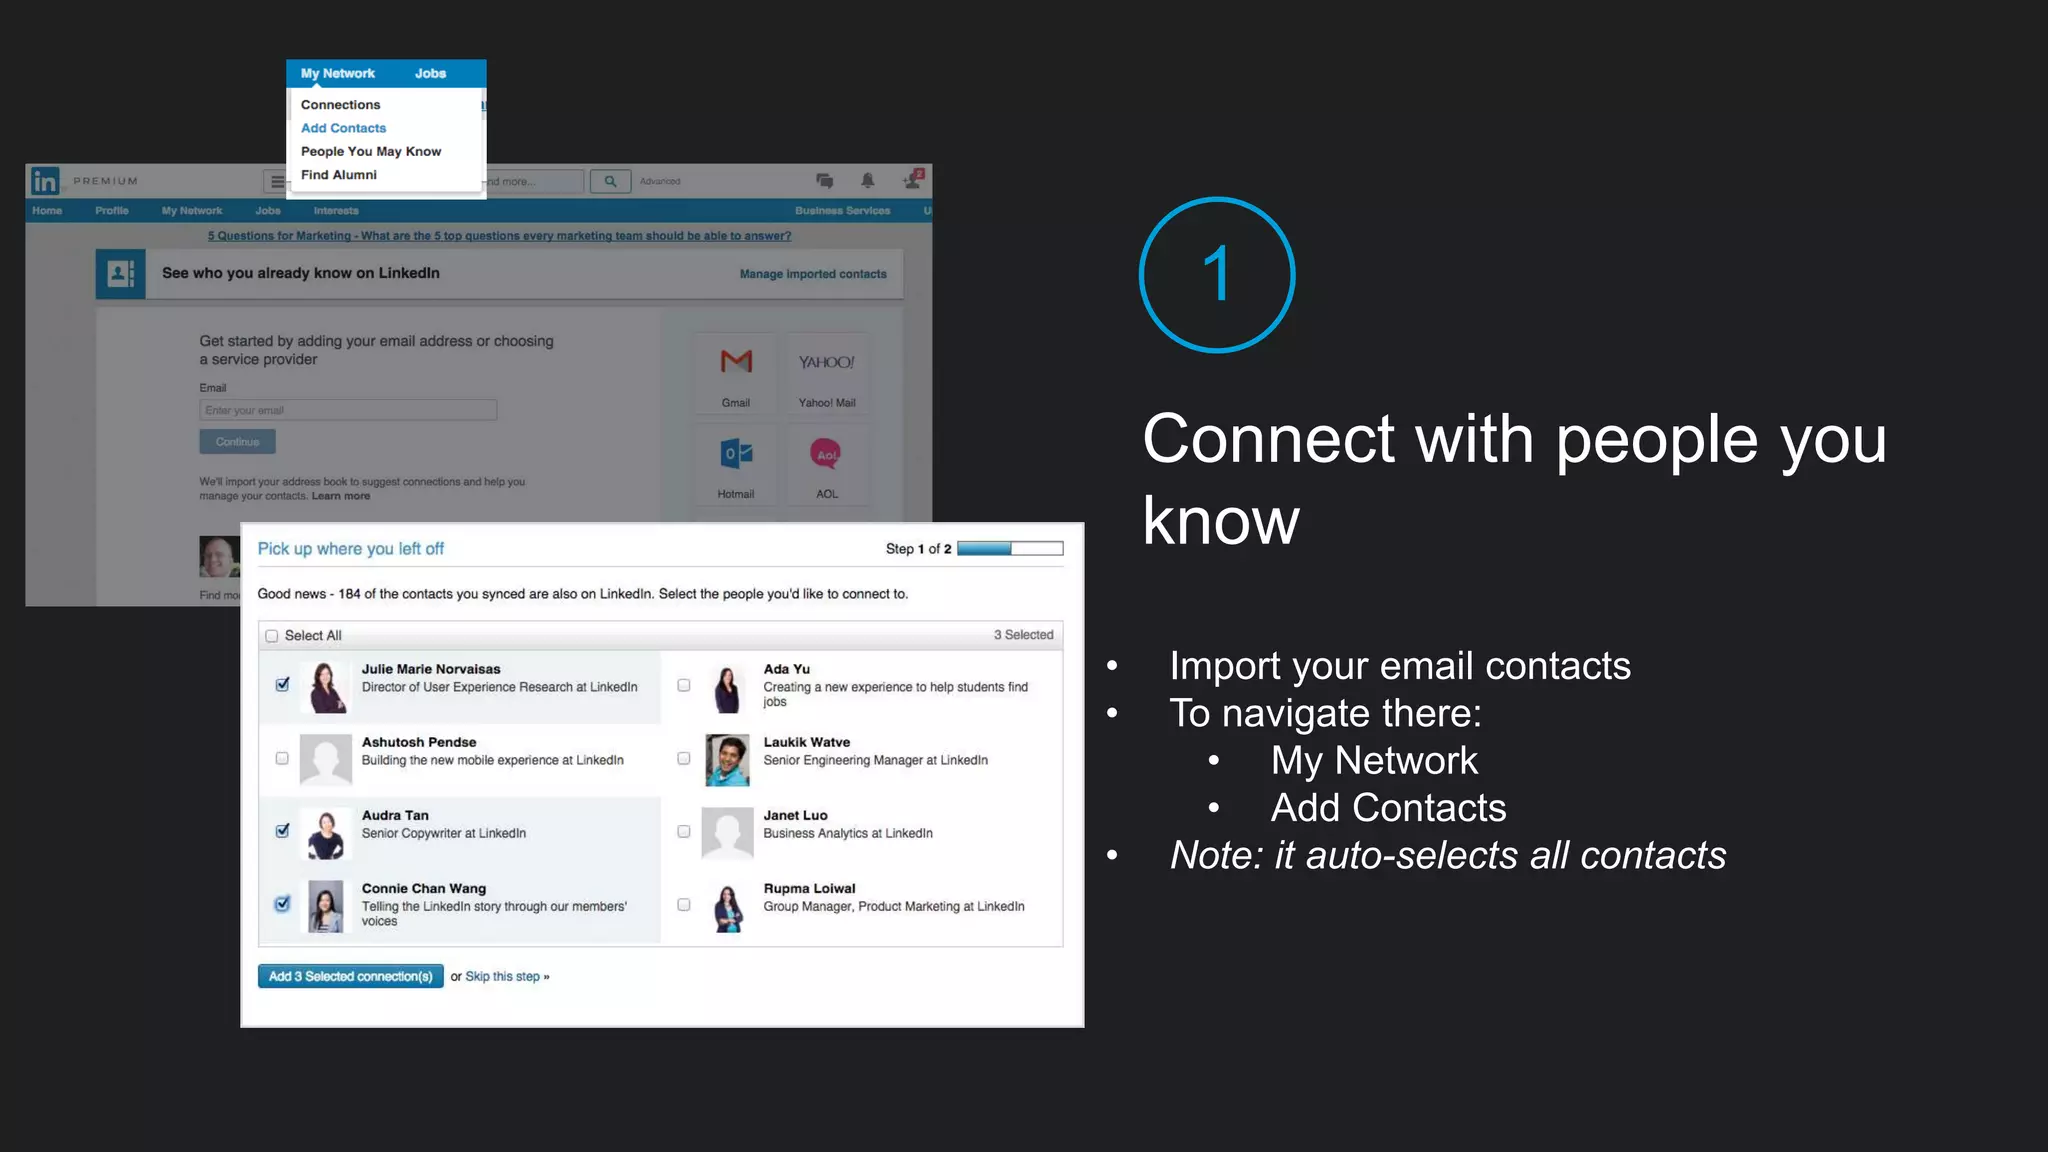Open Interests in the navigation bar
The image size is (2048, 1152).
[336, 211]
